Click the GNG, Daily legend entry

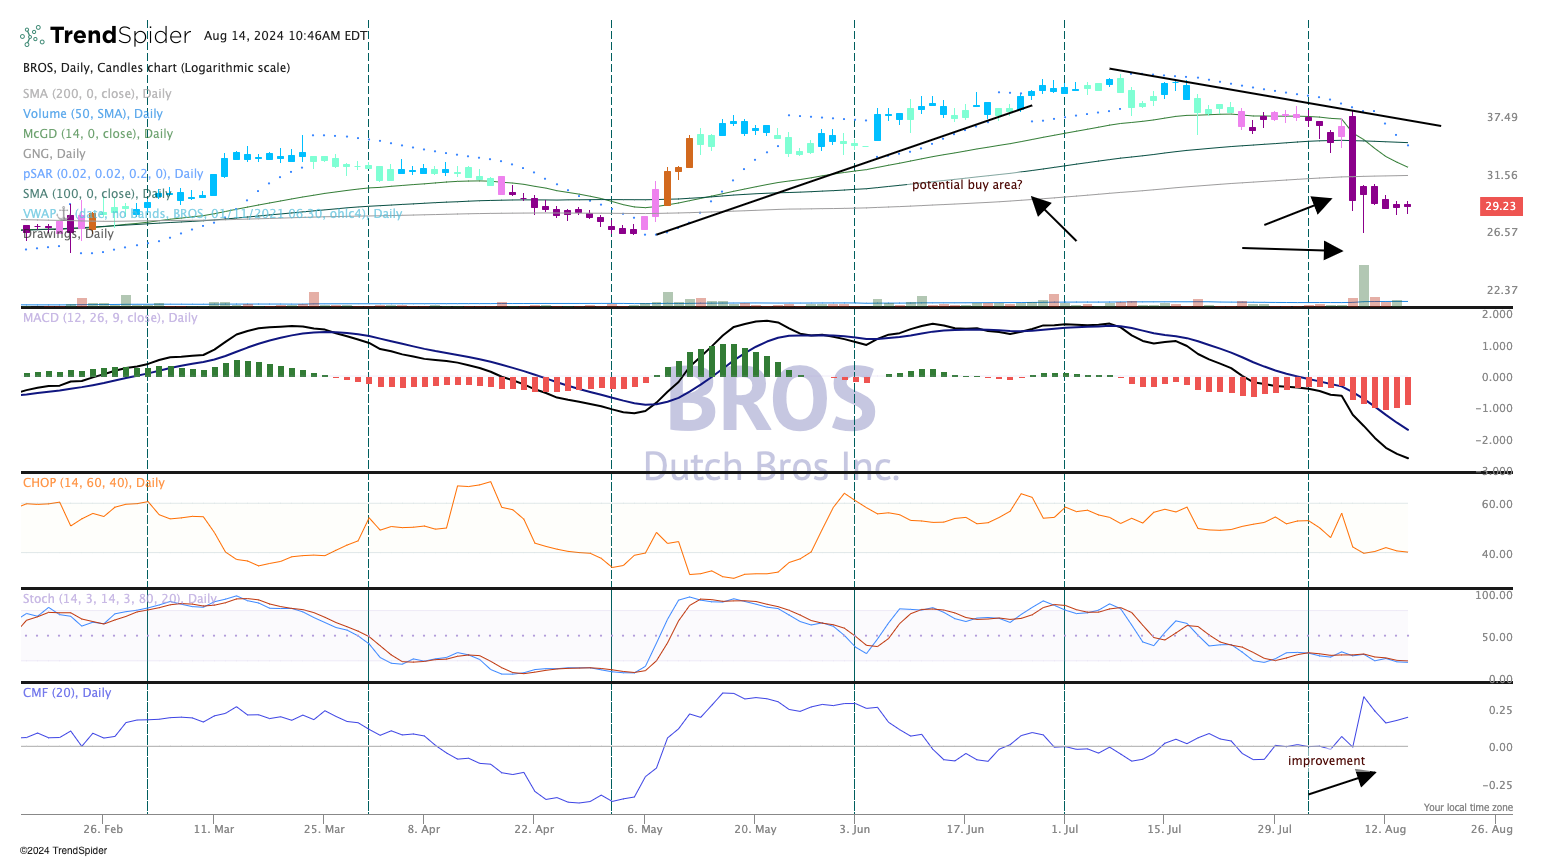pyautogui.click(x=54, y=154)
